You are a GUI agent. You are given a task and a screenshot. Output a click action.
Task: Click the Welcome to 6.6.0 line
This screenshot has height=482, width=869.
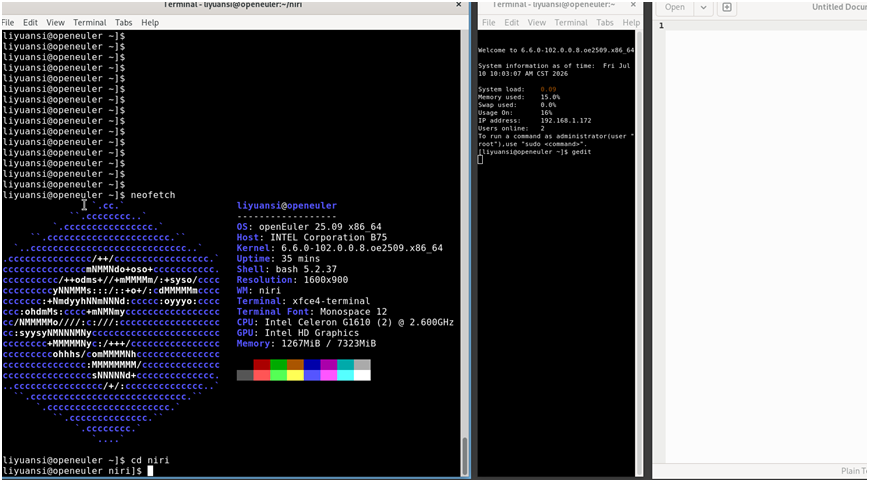pos(556,50)
